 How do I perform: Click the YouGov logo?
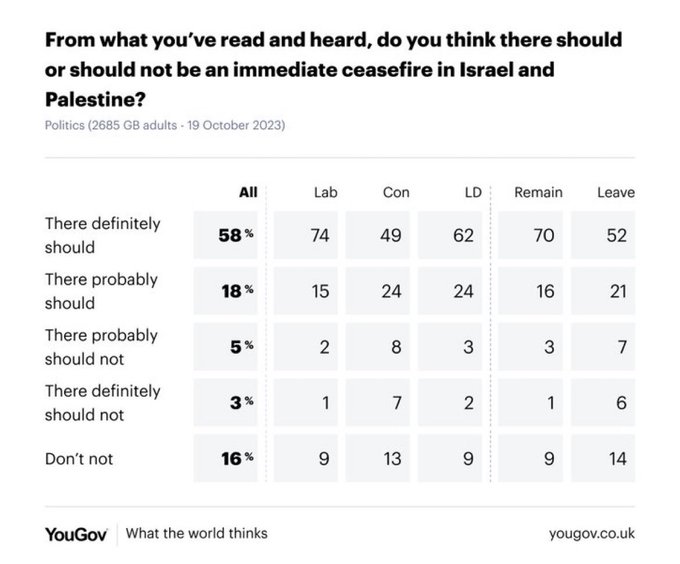click(x=78, y=532)
